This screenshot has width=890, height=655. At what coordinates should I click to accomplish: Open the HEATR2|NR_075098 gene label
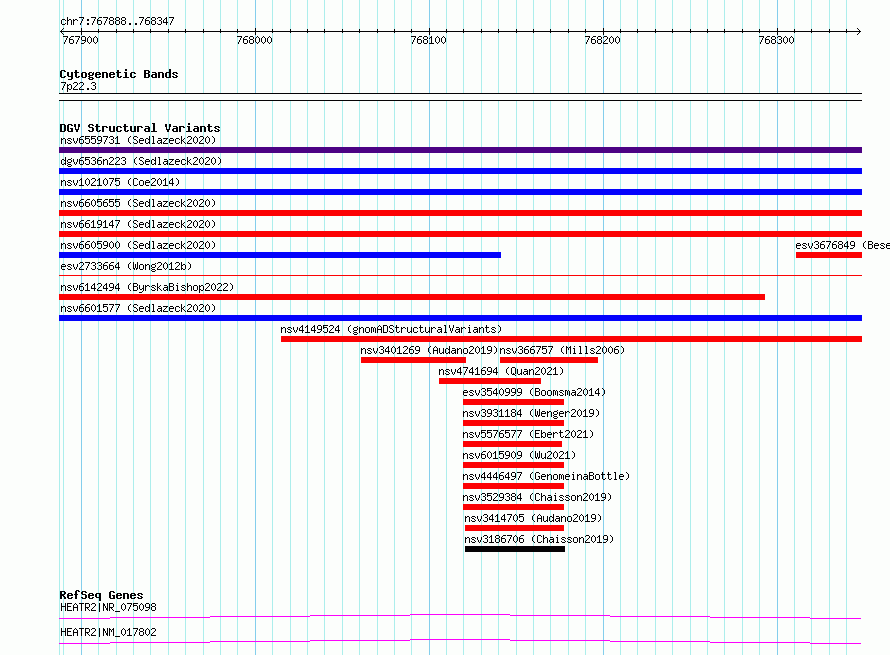pos(108,607)
